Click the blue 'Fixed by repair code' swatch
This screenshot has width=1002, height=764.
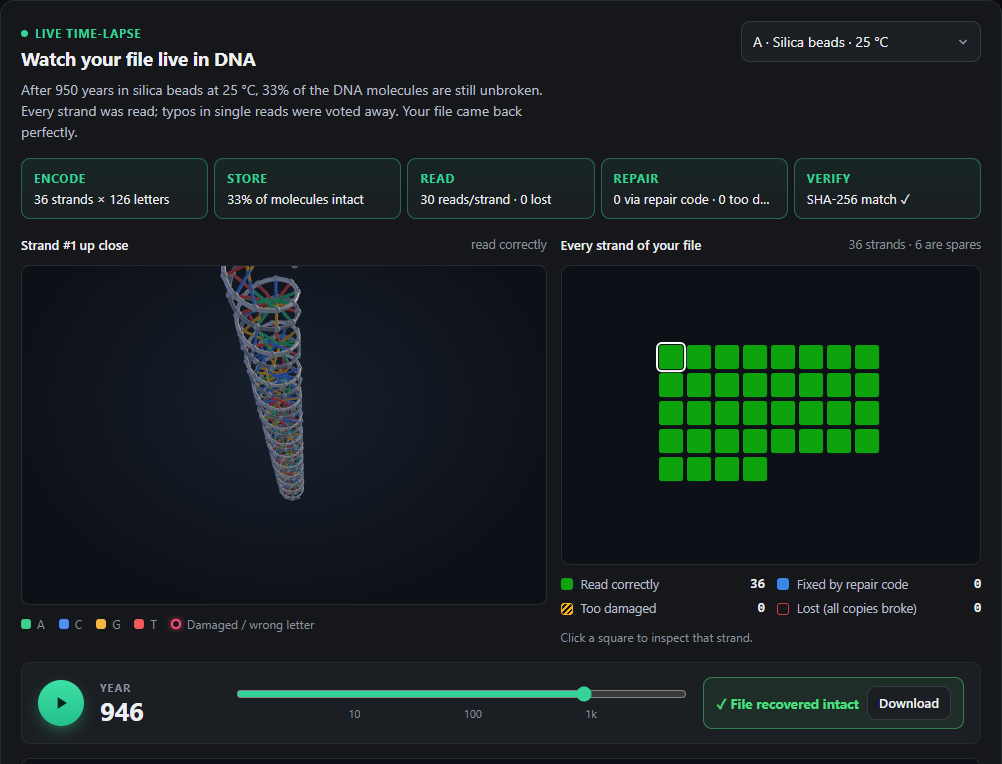tap(783, 584)
